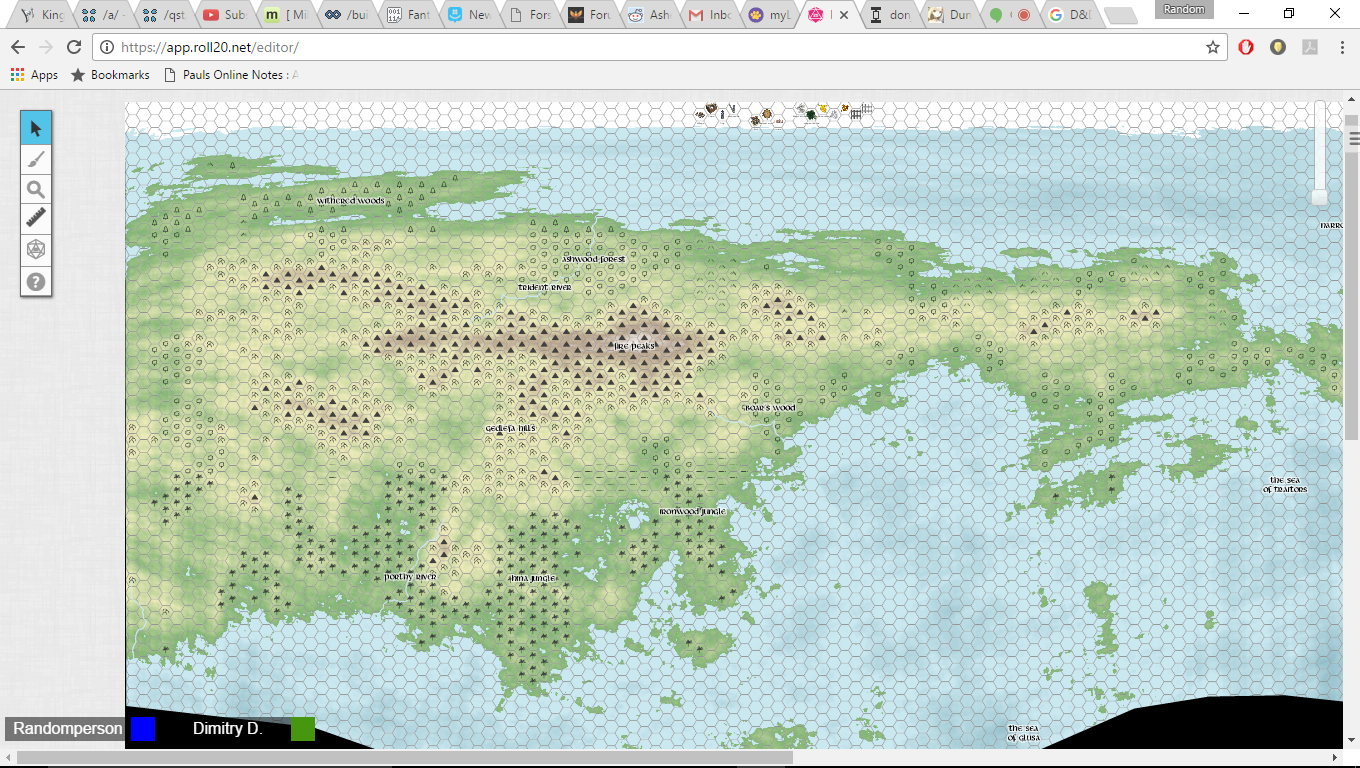Switch to the King tab
This screenshot has width=1360, height=768.
[42, 15]
